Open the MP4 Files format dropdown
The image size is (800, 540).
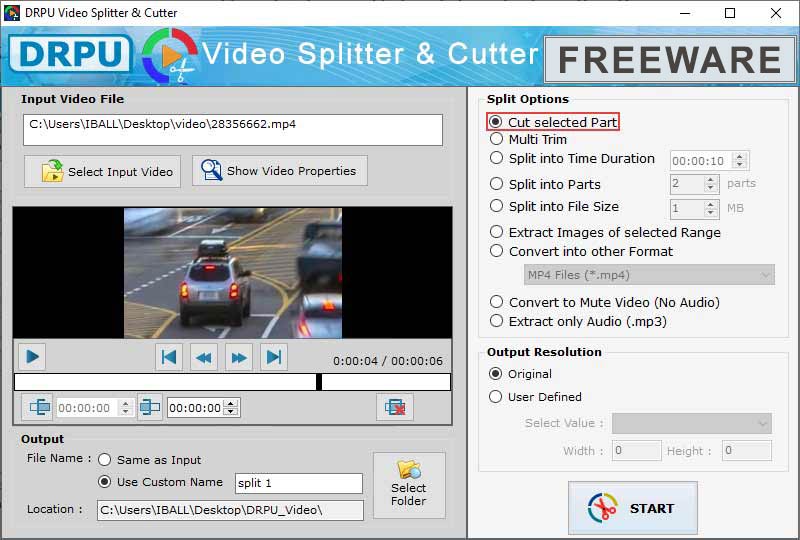pos(649,275)
